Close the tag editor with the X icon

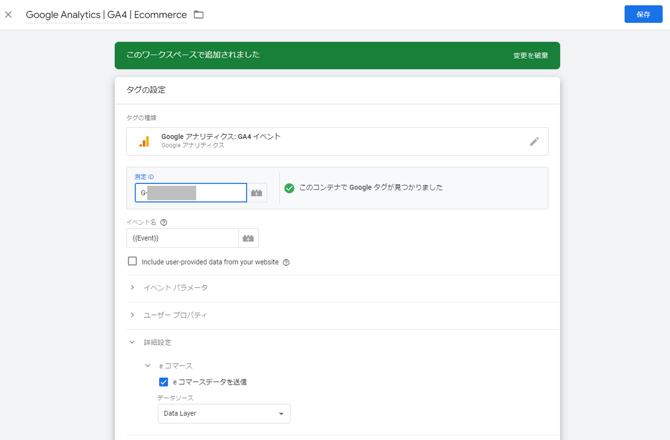pyautogui.click(x=9, y=15)
